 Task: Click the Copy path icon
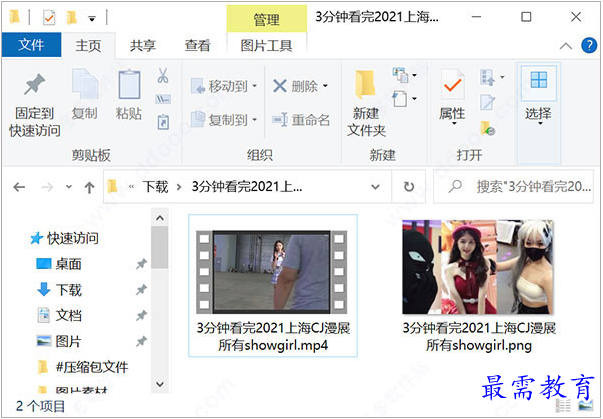163,99
